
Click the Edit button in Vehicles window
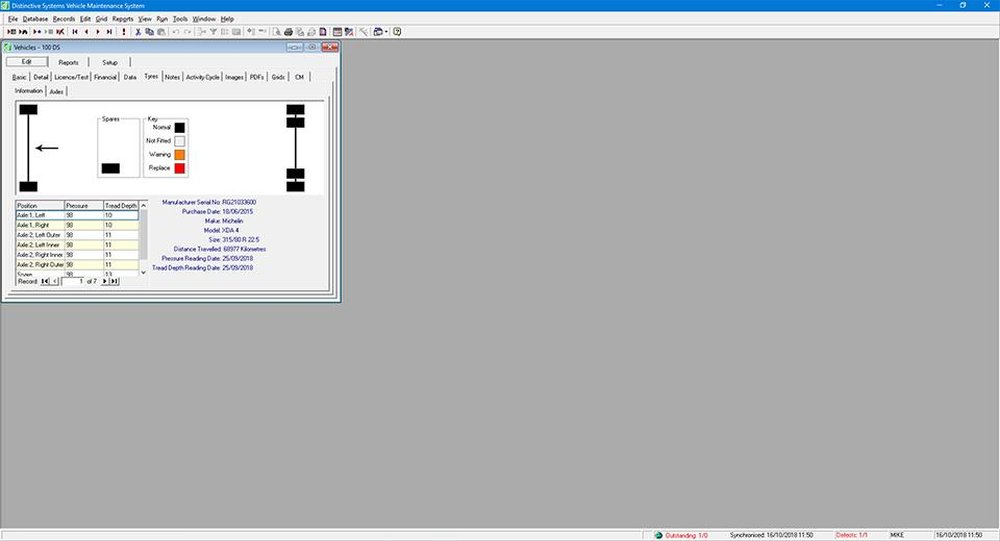coord(27,62)
